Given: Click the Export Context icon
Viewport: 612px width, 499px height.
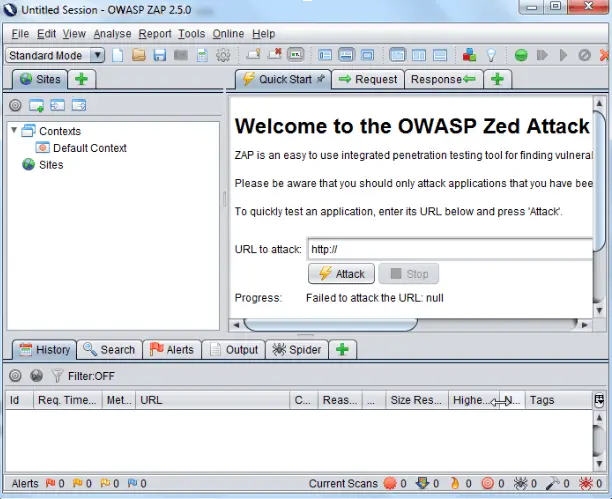Looking at the screenshot, I should click(79, 105).
